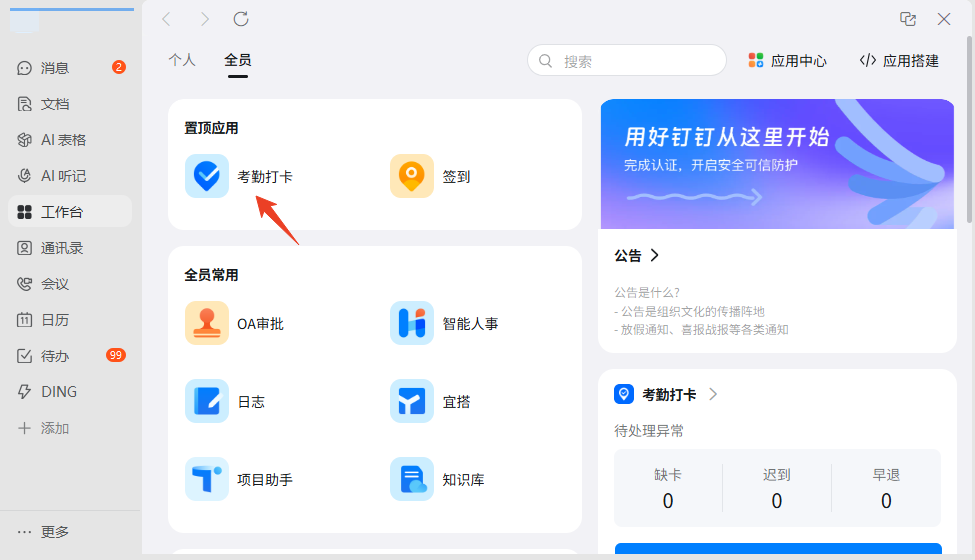Click the vertical scrollbar on the right
The image size is (975, 560).
[x=969, y=129]
